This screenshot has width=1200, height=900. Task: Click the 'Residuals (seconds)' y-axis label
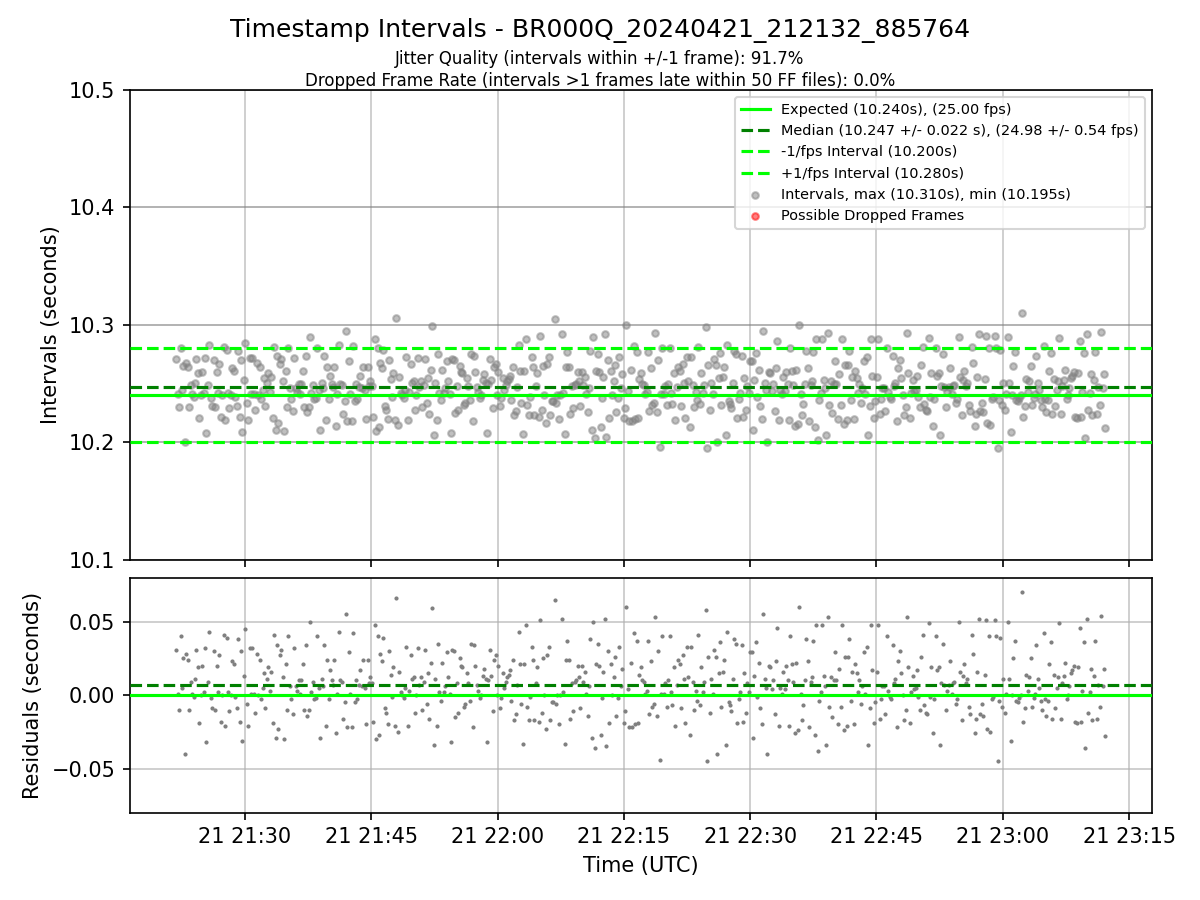tap(31, 696)
